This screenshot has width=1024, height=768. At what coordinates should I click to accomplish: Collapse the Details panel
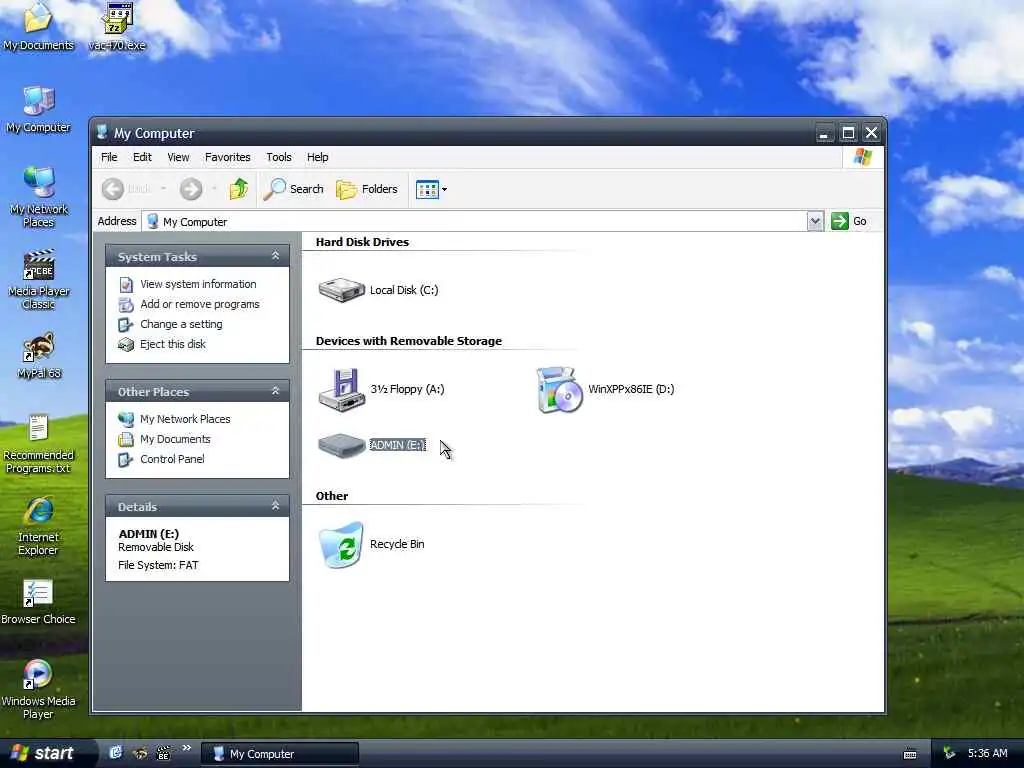(x=276, y=506)
